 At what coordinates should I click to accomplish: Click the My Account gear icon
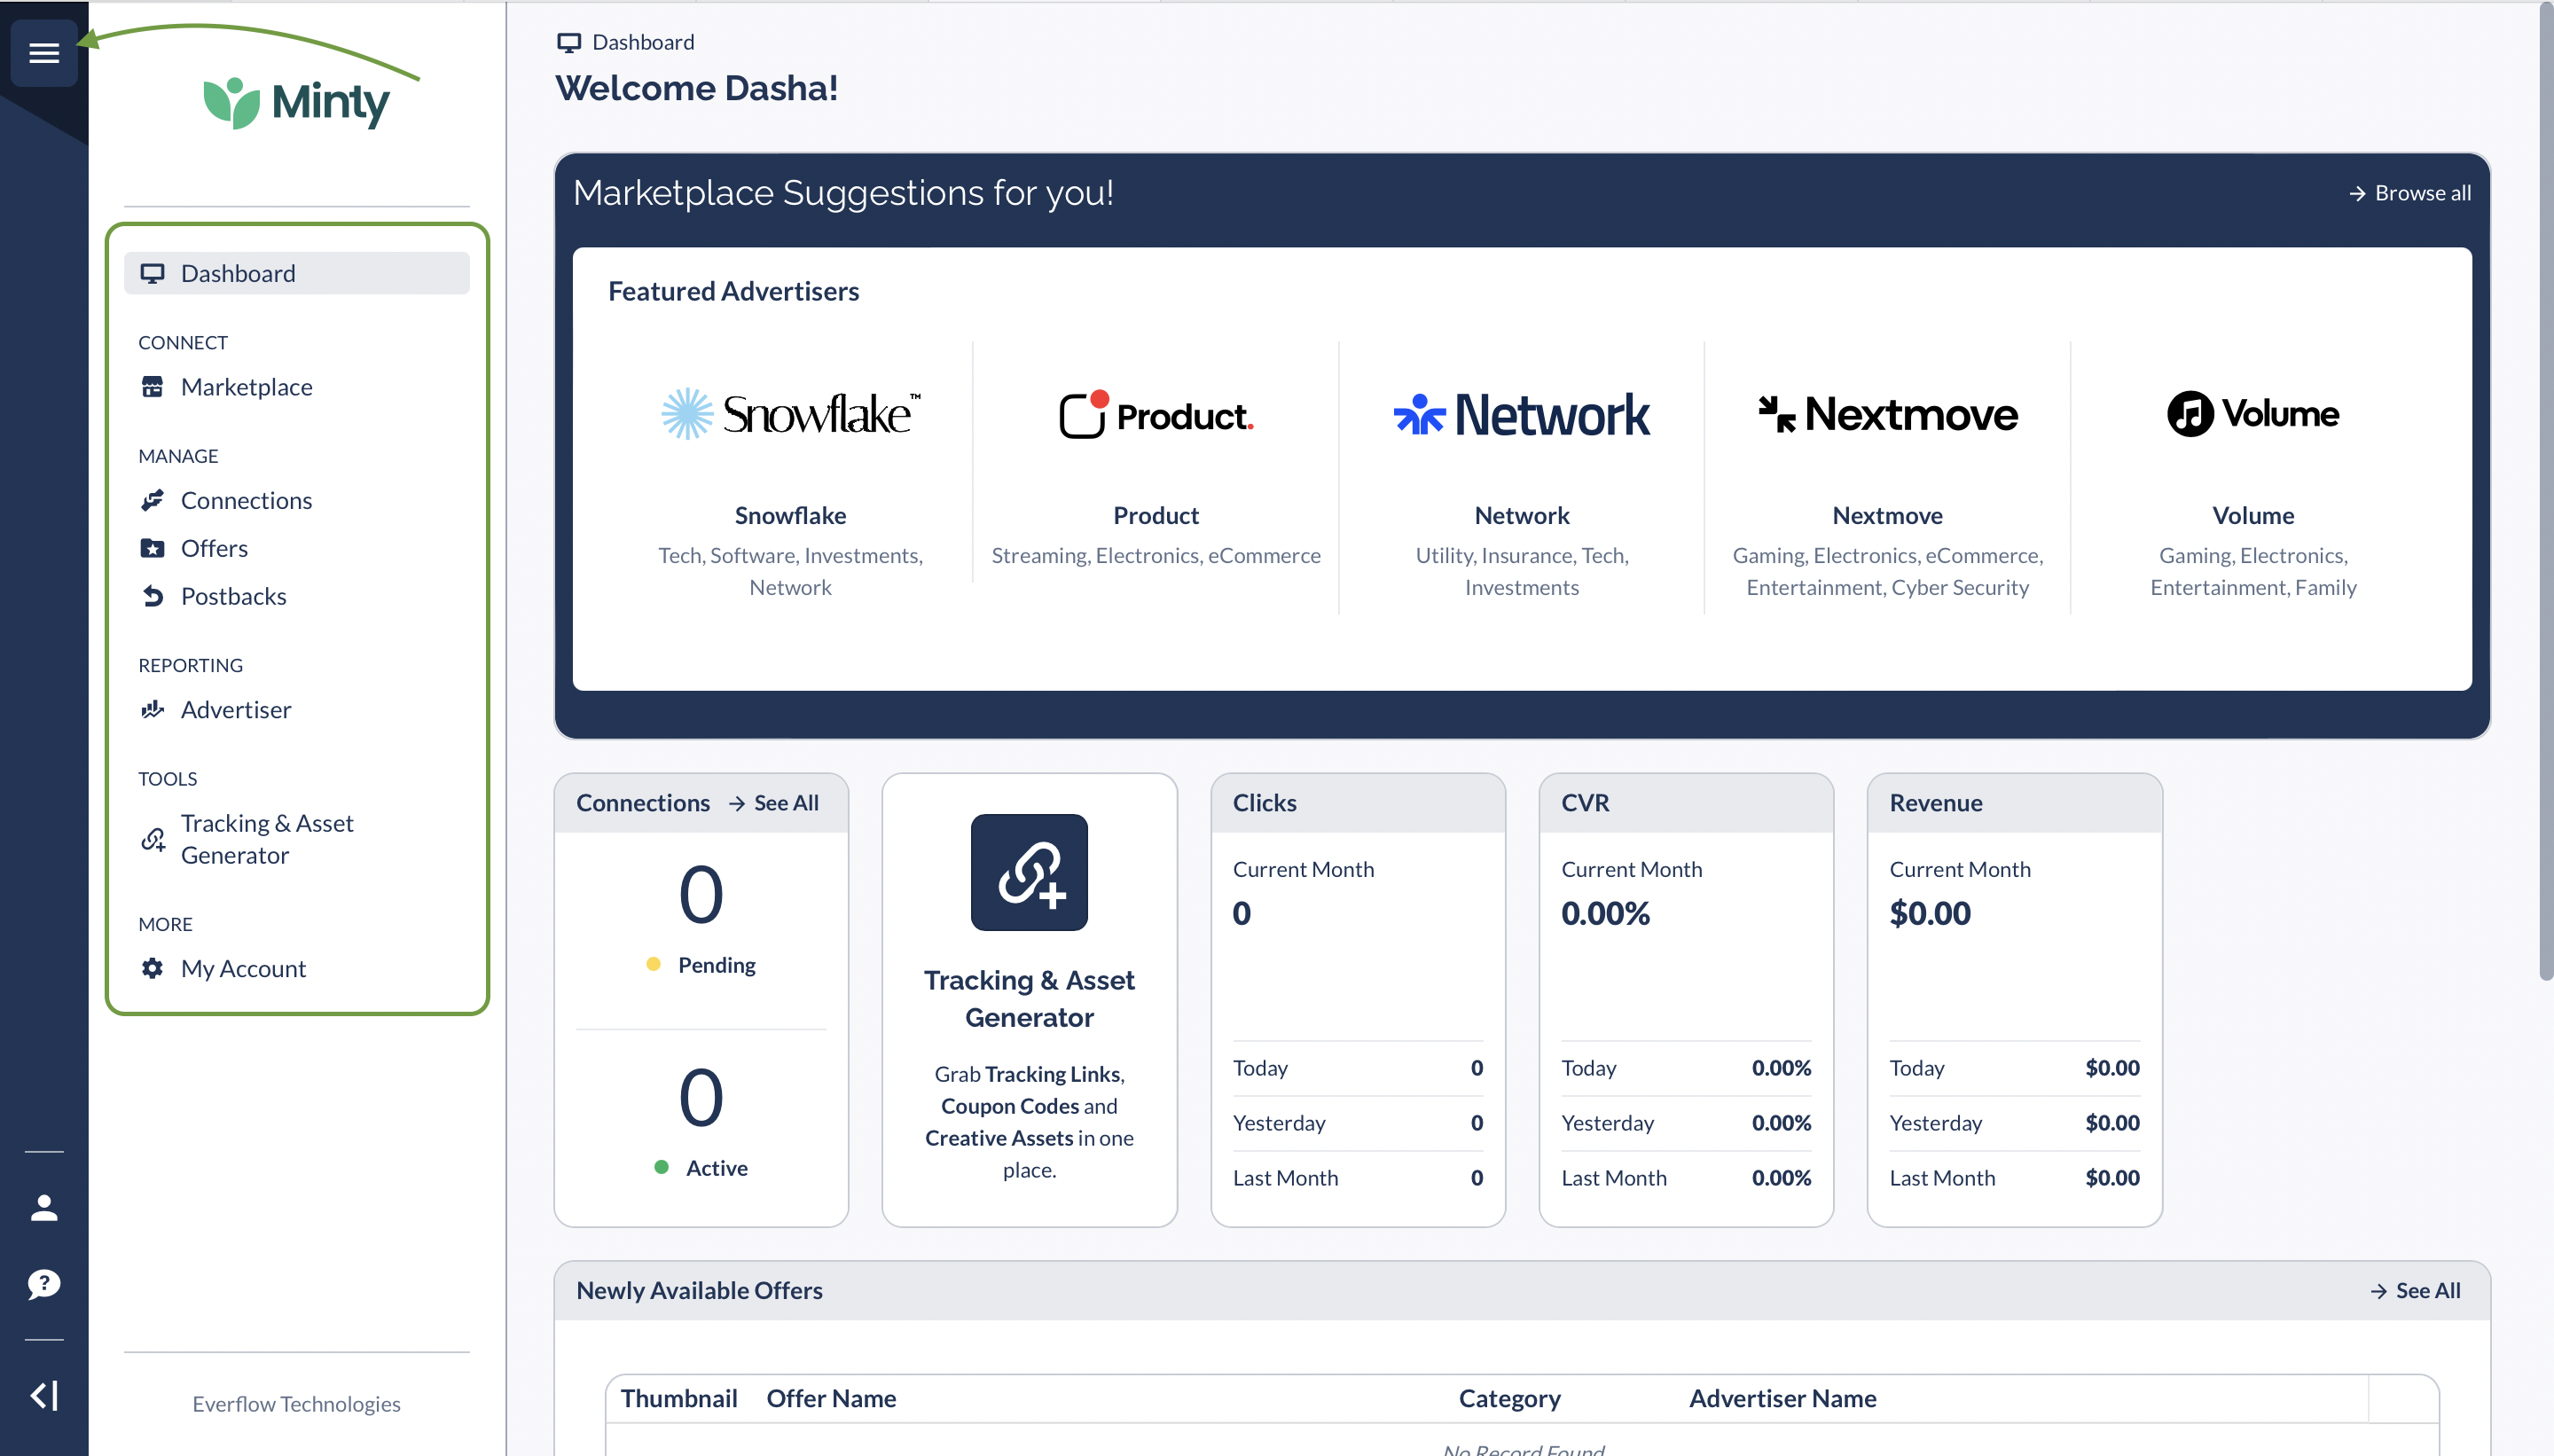tap(152, 968)
